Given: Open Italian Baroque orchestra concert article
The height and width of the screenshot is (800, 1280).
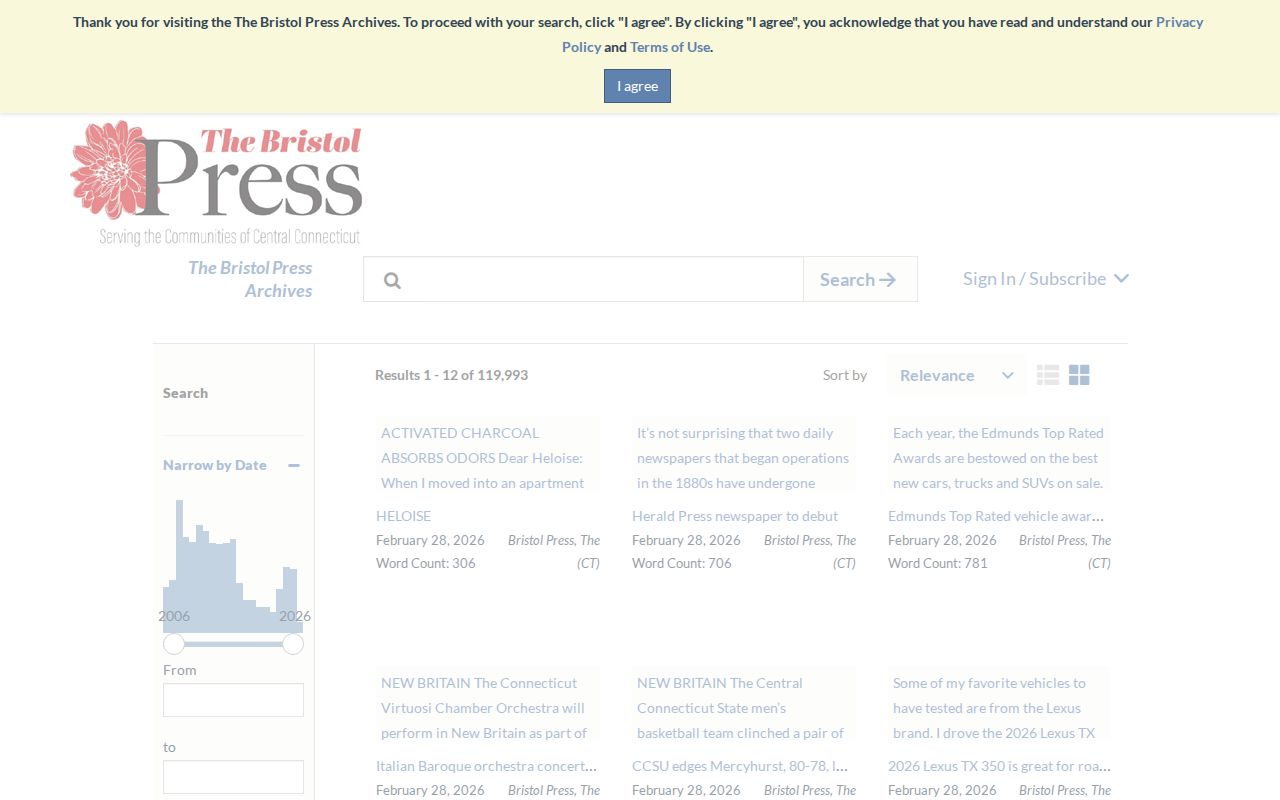Looking at the screenshot, I should [x=487, y=766].
